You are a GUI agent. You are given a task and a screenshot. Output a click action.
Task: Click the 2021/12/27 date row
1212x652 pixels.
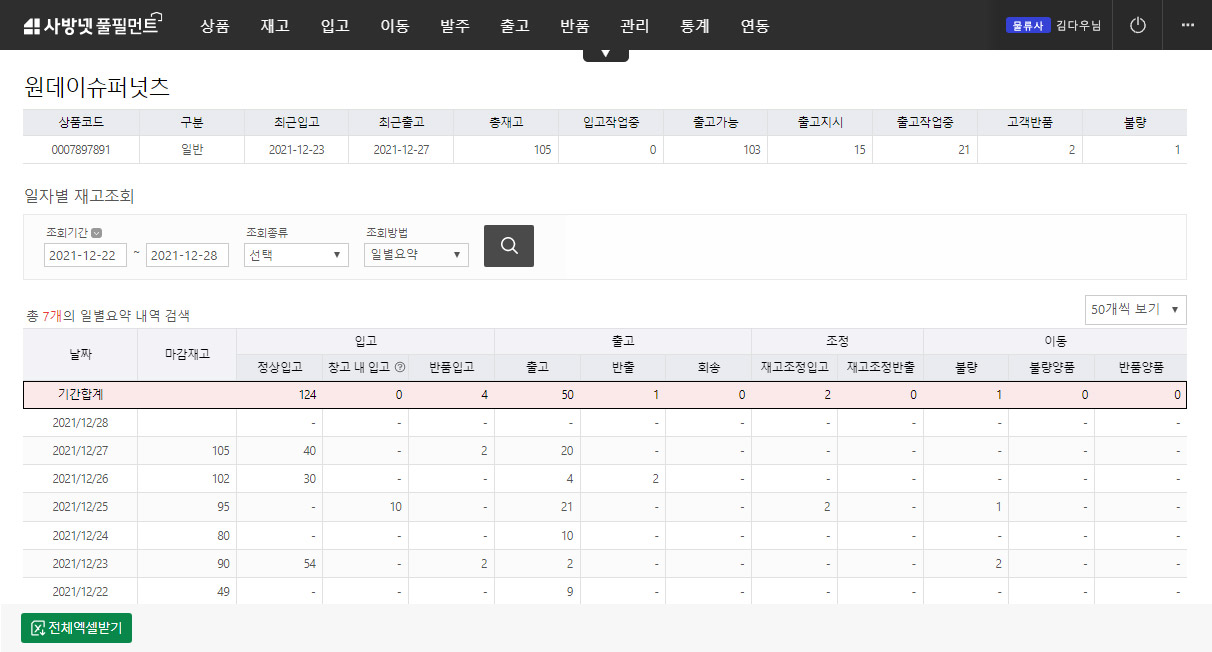point(80,451)
